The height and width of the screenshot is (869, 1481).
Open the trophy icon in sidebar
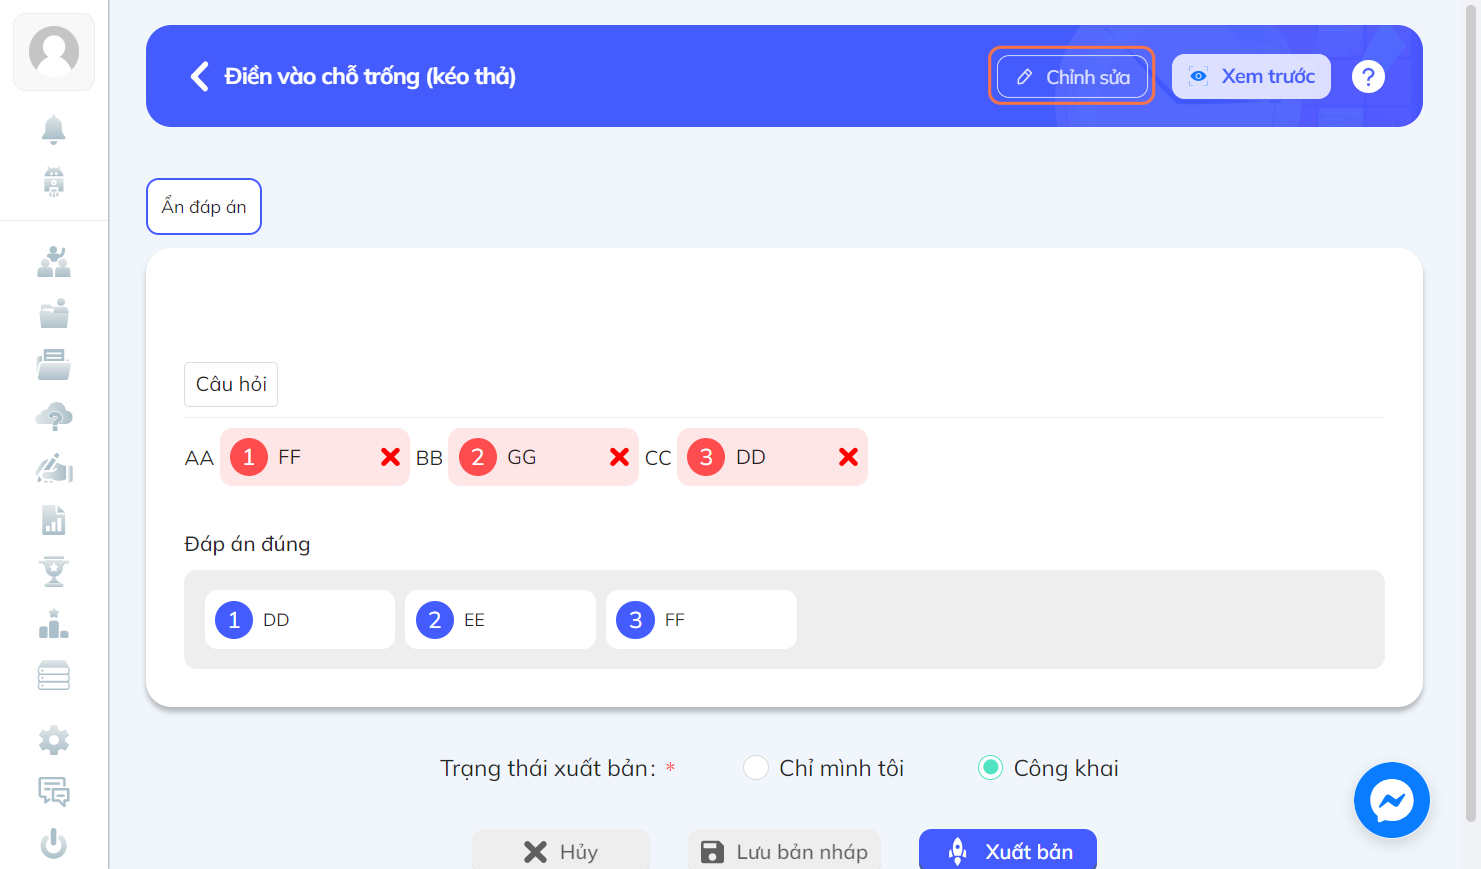coord(54,571)
